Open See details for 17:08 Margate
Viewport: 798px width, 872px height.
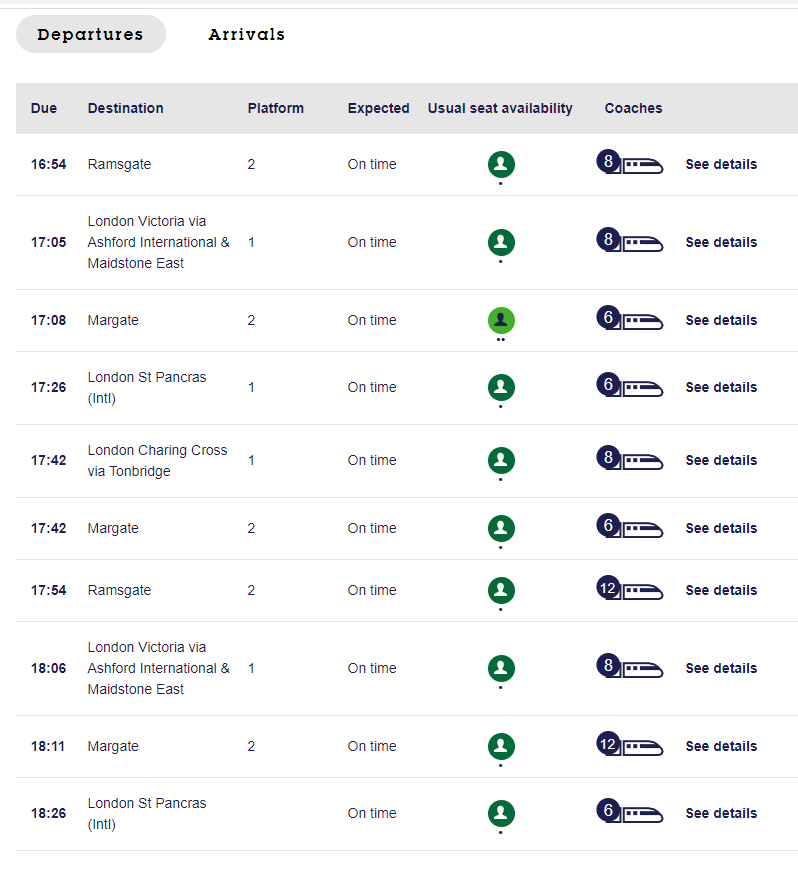[721, 320]
